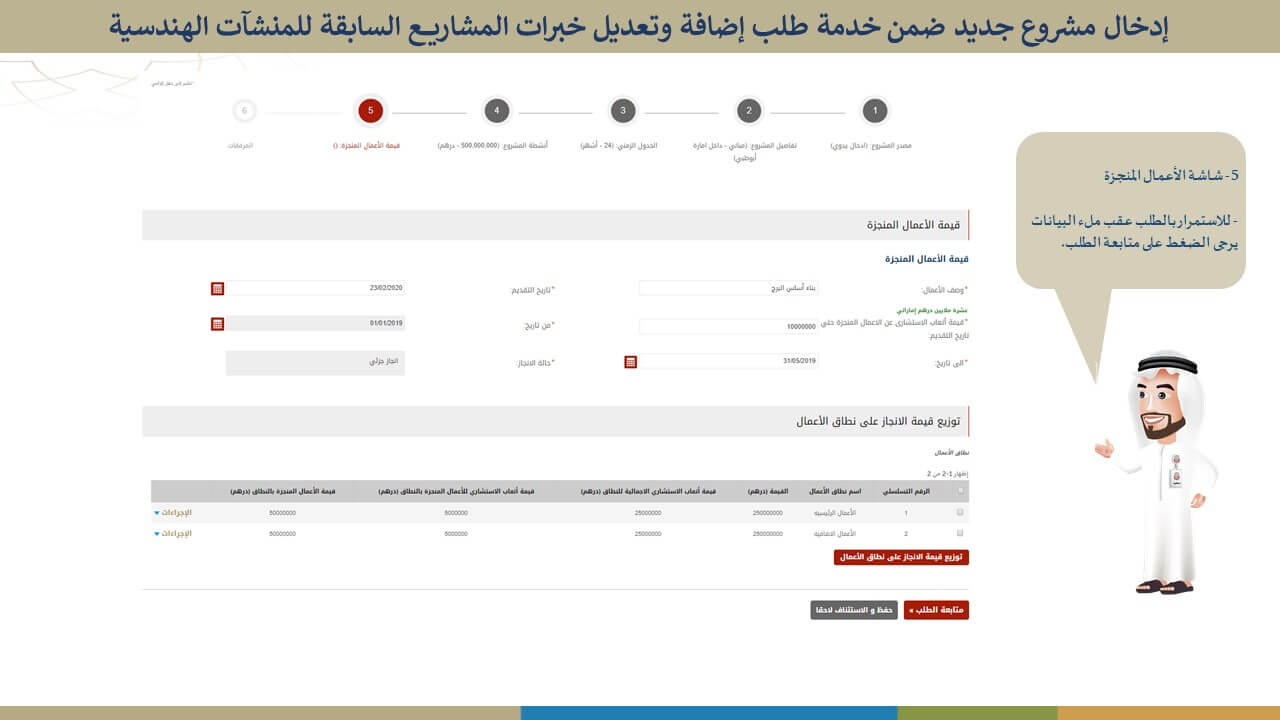Select step 4 circle in wizard
This screenshot has height=720, width=1280.
tap(496, 111)
